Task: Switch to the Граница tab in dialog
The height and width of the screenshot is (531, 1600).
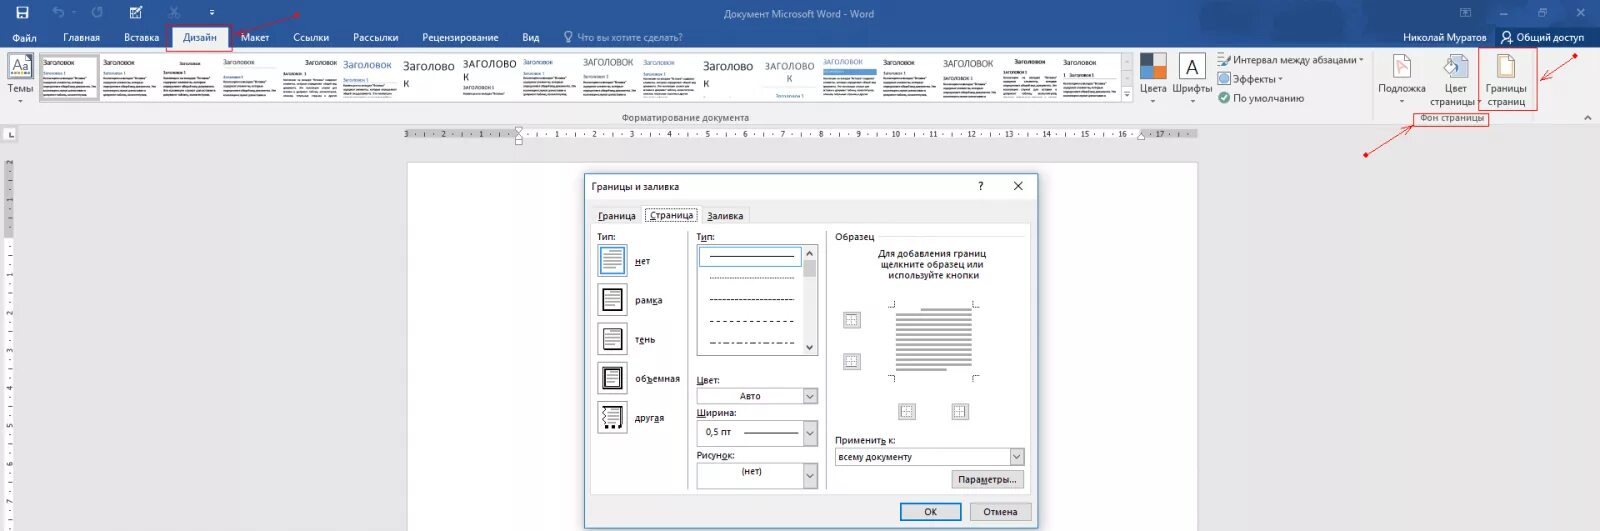Action: [616, 216]
